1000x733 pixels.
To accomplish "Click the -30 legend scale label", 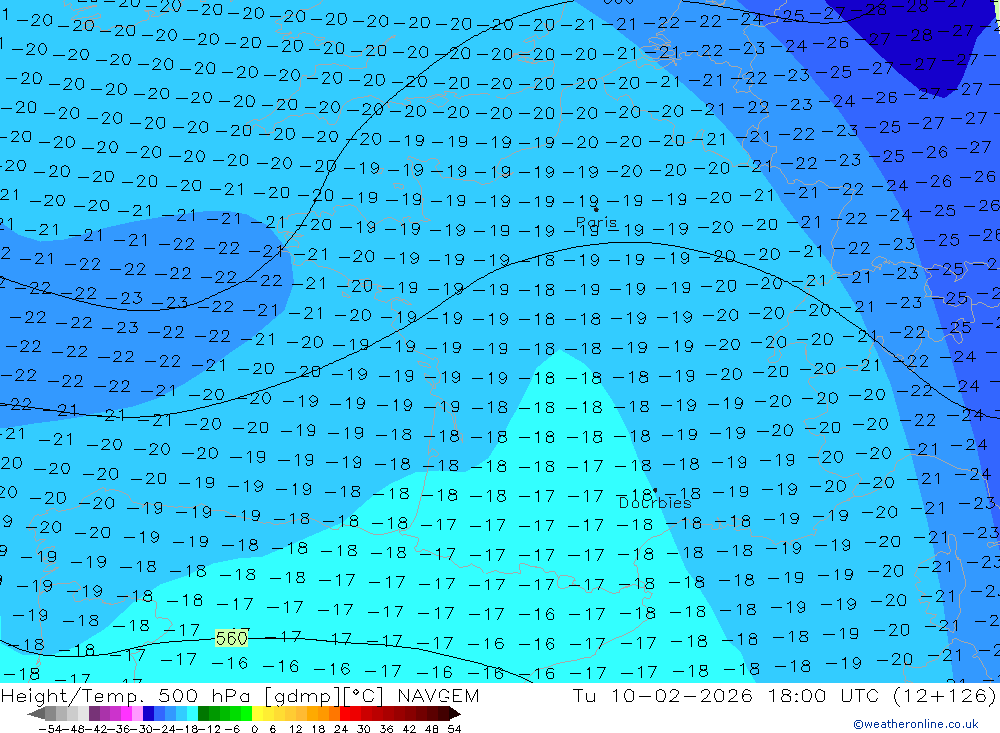I will (142, 729).
